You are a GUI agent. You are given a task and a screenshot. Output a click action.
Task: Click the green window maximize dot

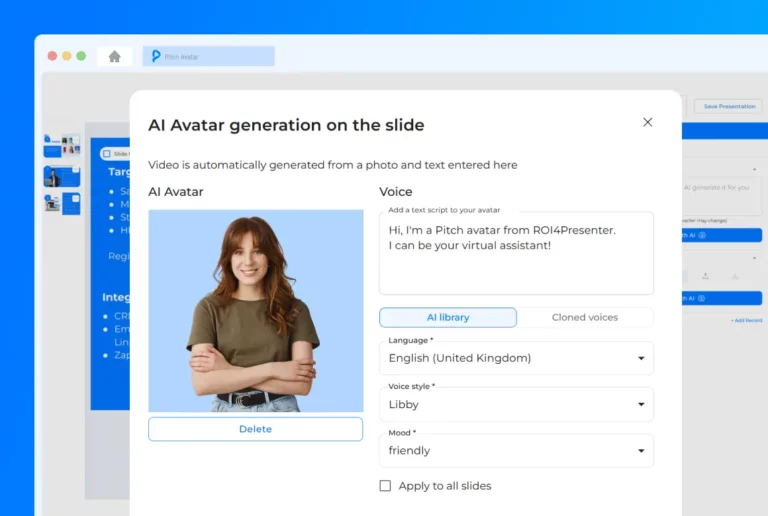(x=81, y=56)
